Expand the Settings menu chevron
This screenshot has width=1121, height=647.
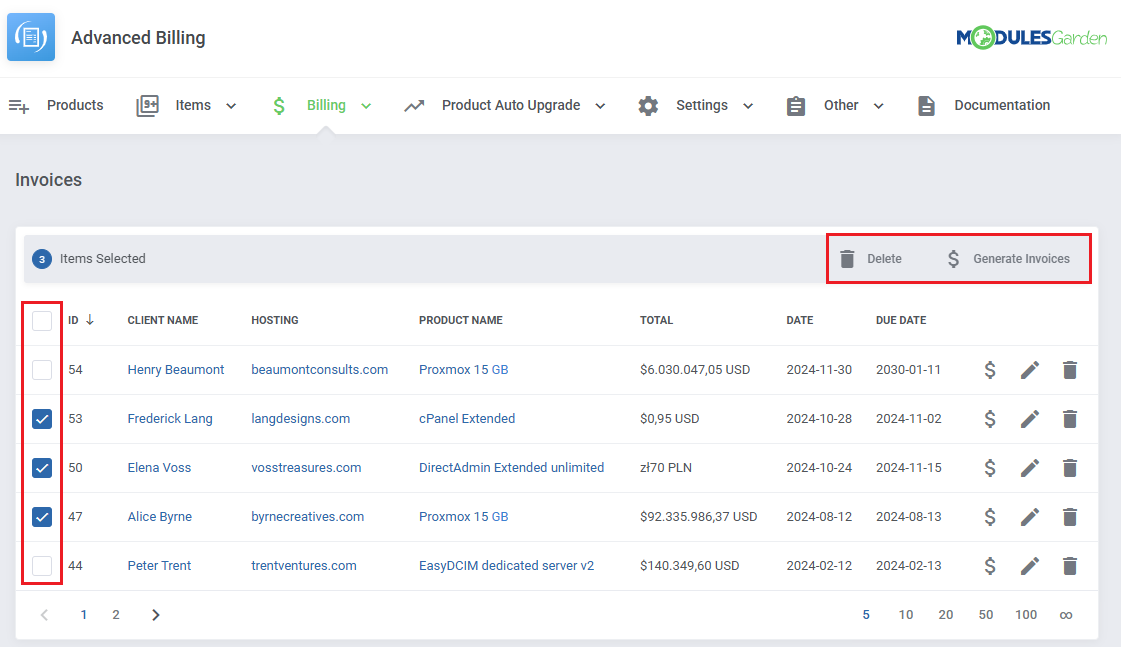coord(748,106)
